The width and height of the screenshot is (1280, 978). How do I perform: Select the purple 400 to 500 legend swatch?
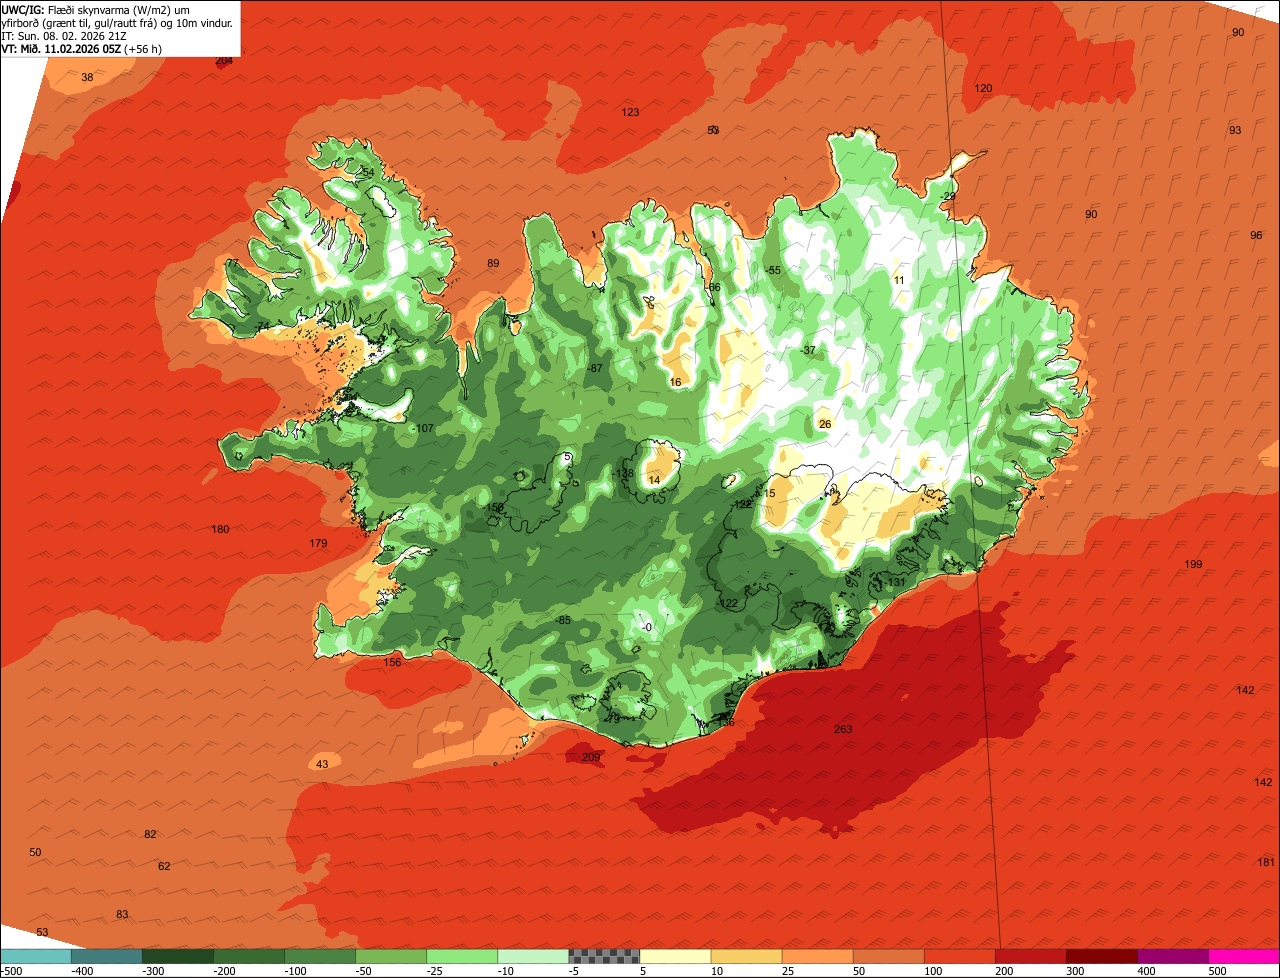coord(1172,956)
